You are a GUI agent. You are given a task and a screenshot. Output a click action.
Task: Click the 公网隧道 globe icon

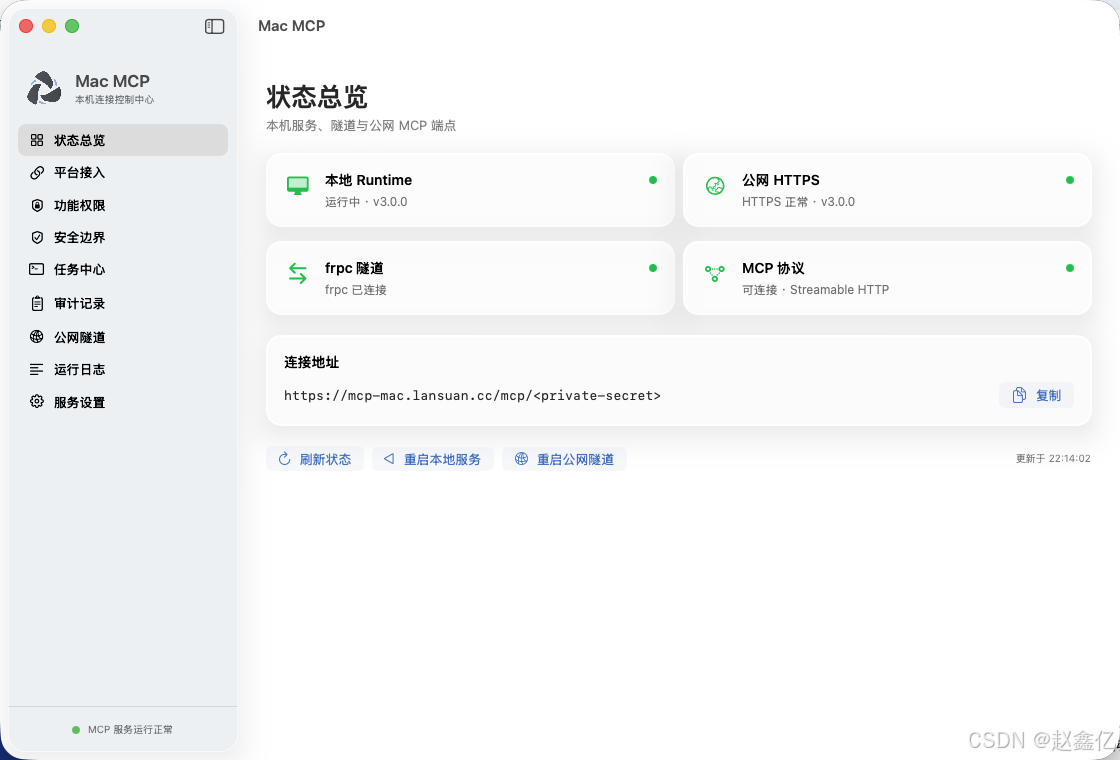(x=36, y=336)
